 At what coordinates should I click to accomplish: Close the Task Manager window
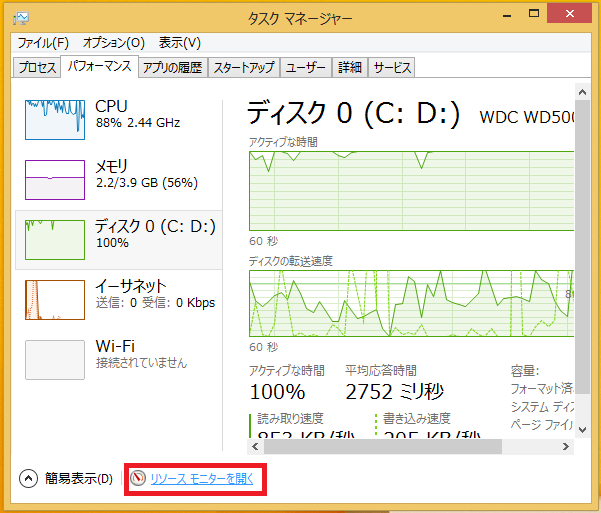(x=570, y=14)
